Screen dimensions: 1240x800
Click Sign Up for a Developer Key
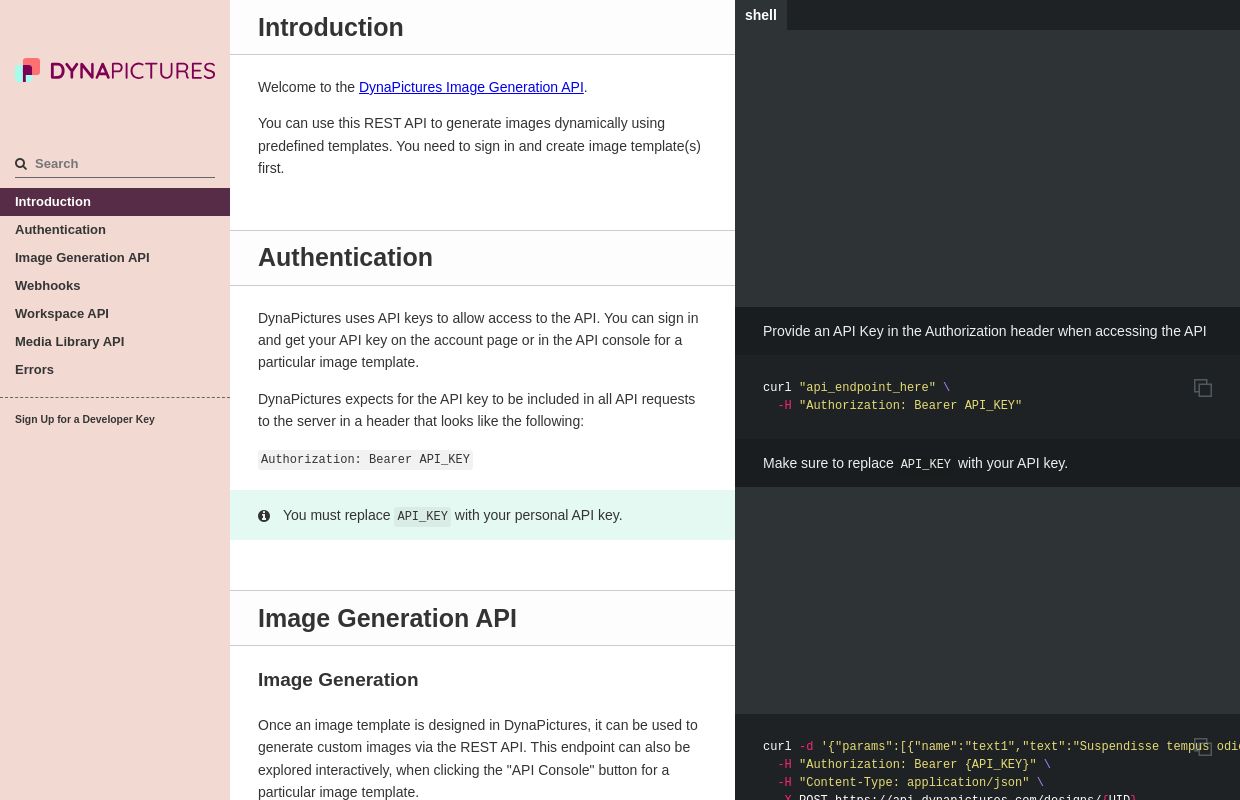click(x=85, y=420)
